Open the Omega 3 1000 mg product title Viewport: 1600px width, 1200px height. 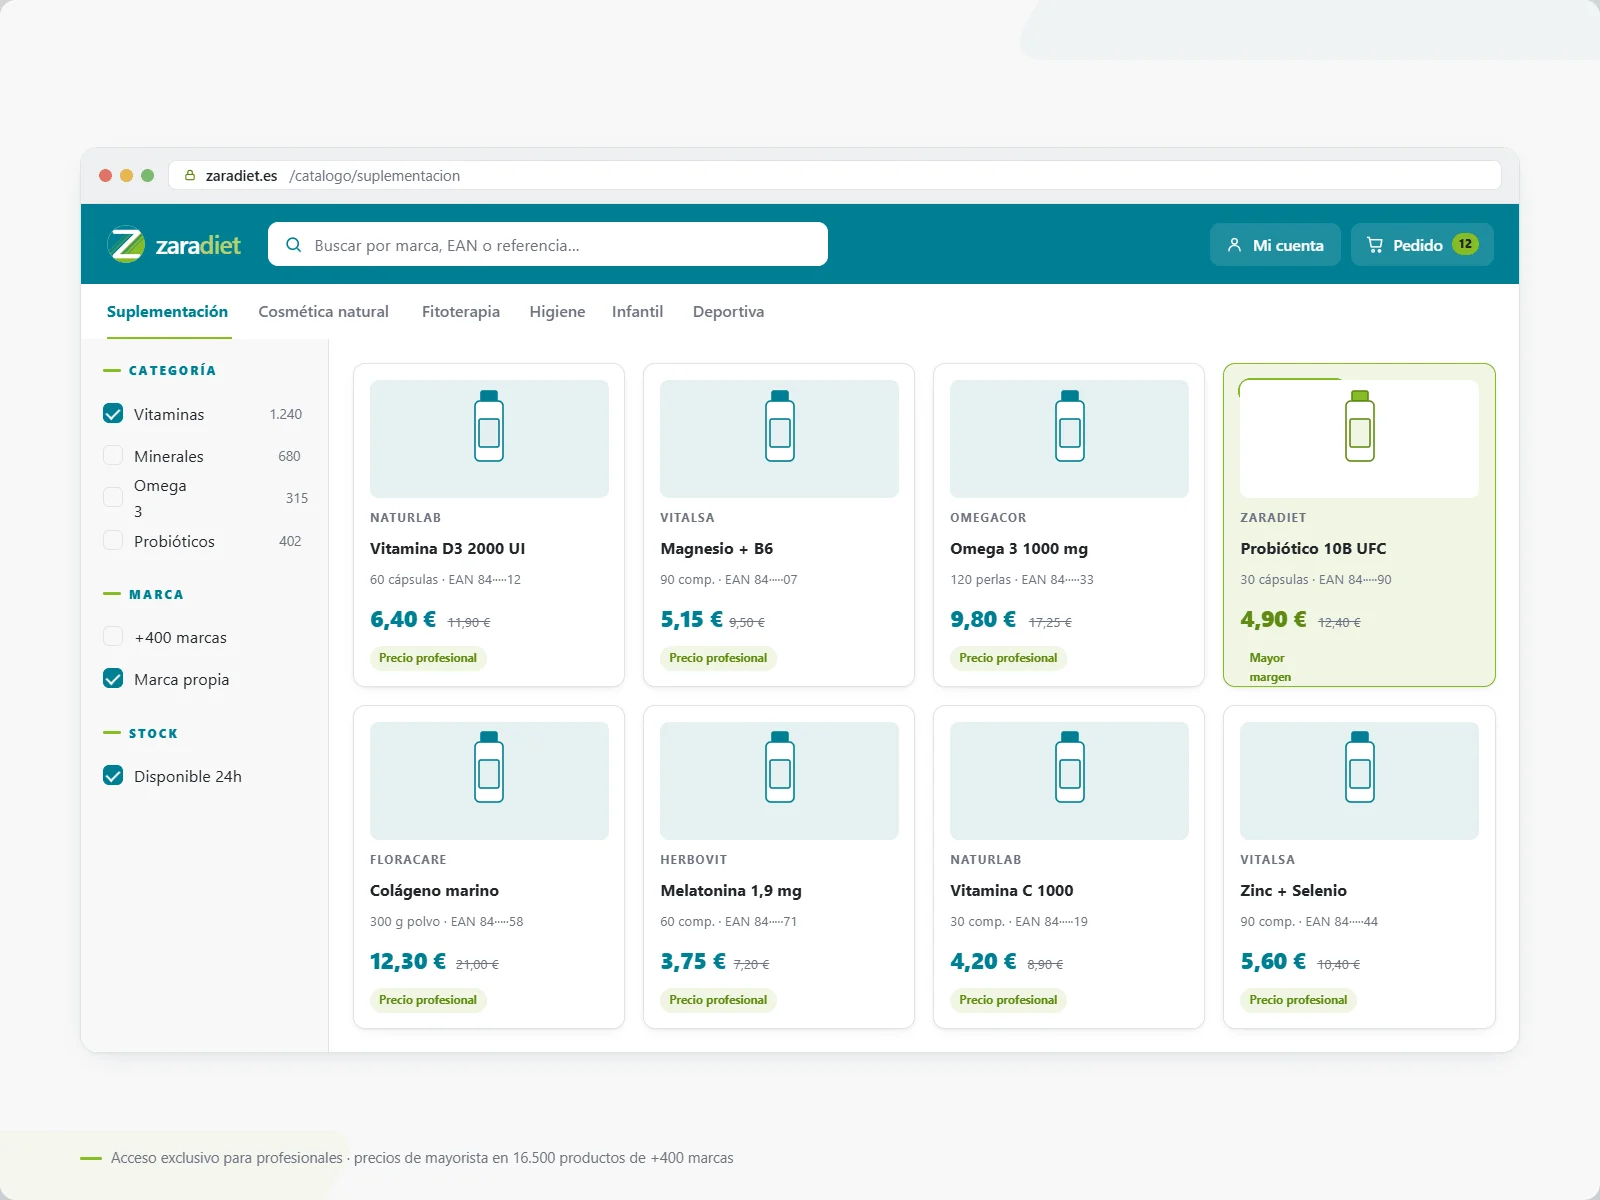(1019, 549)
